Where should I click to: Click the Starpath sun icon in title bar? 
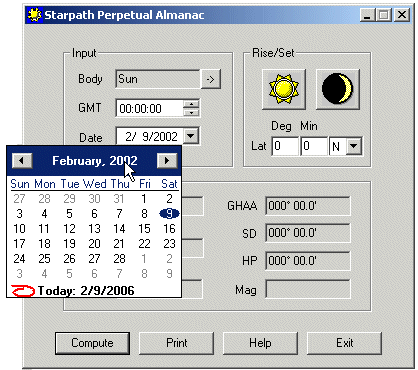coord(34,15)
